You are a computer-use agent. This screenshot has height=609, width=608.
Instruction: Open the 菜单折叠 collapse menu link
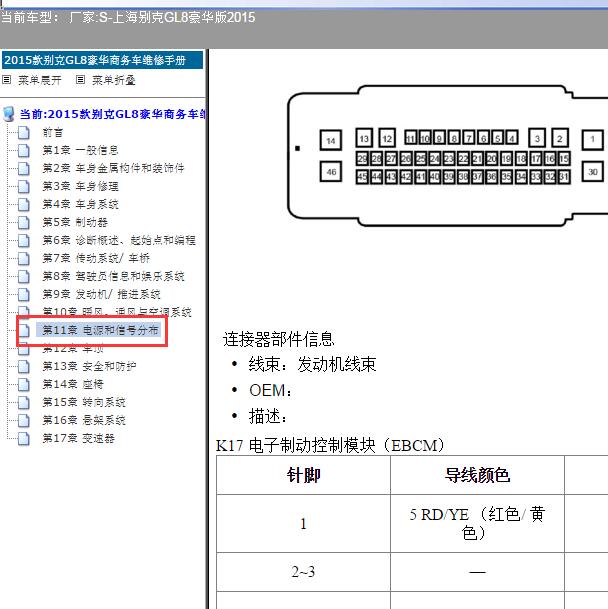coord(113,80)
